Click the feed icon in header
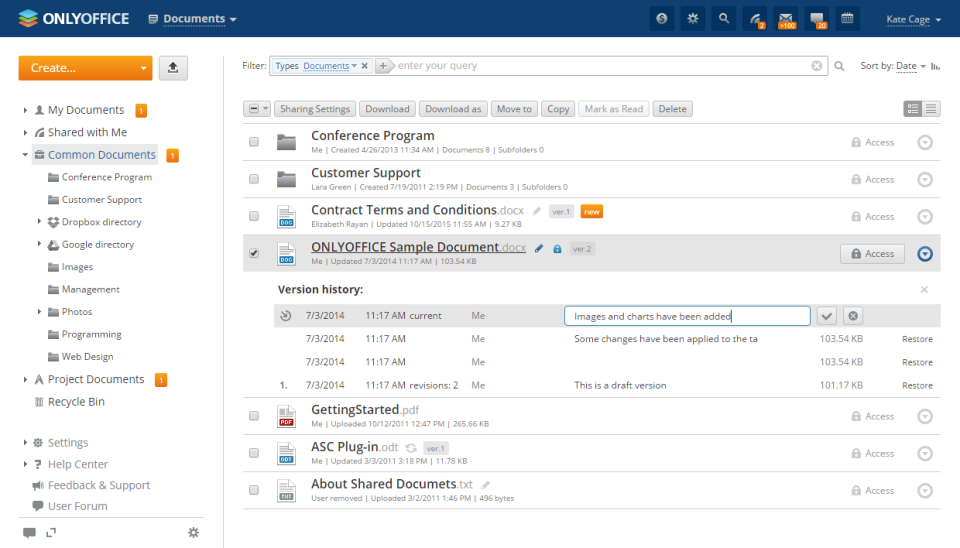 click(755, 19)
